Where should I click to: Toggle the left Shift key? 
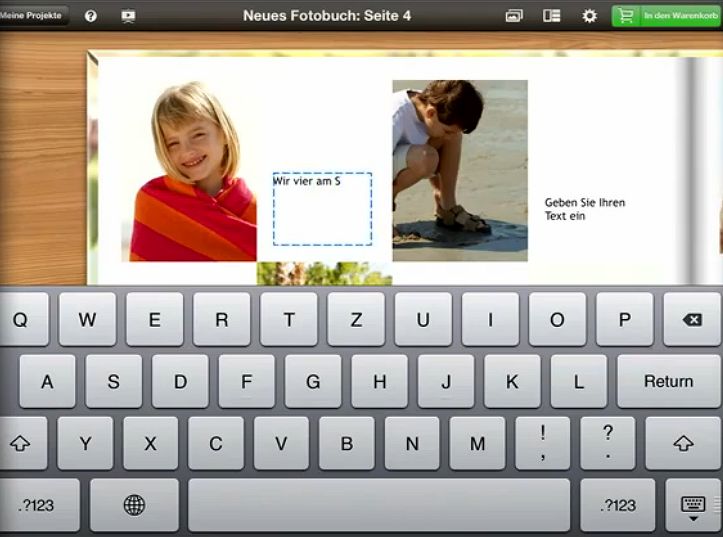pyautogui.click(x=21, y=443)
